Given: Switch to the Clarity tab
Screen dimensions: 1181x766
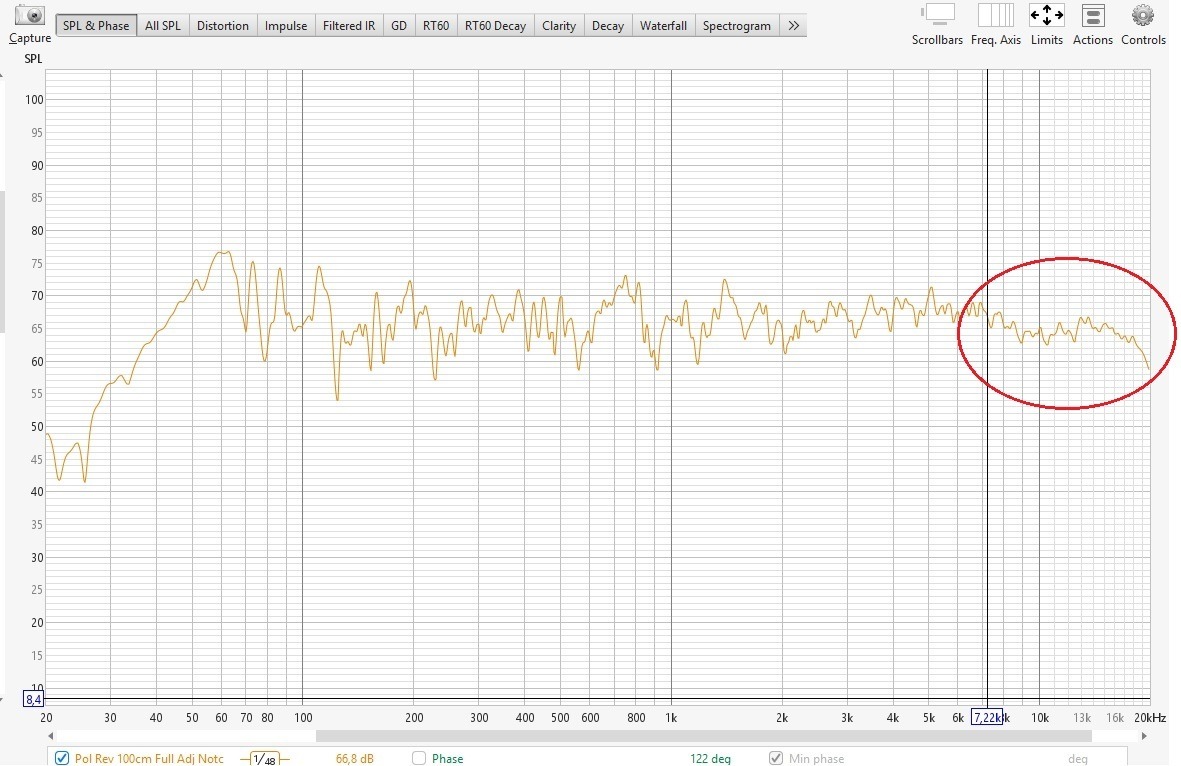Looking at the screenshot, I should 559,26.
